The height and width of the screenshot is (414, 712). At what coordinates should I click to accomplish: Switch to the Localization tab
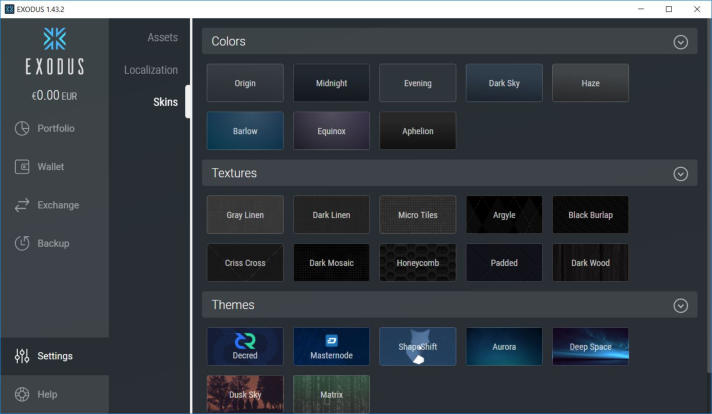click(x=151, y=70)
